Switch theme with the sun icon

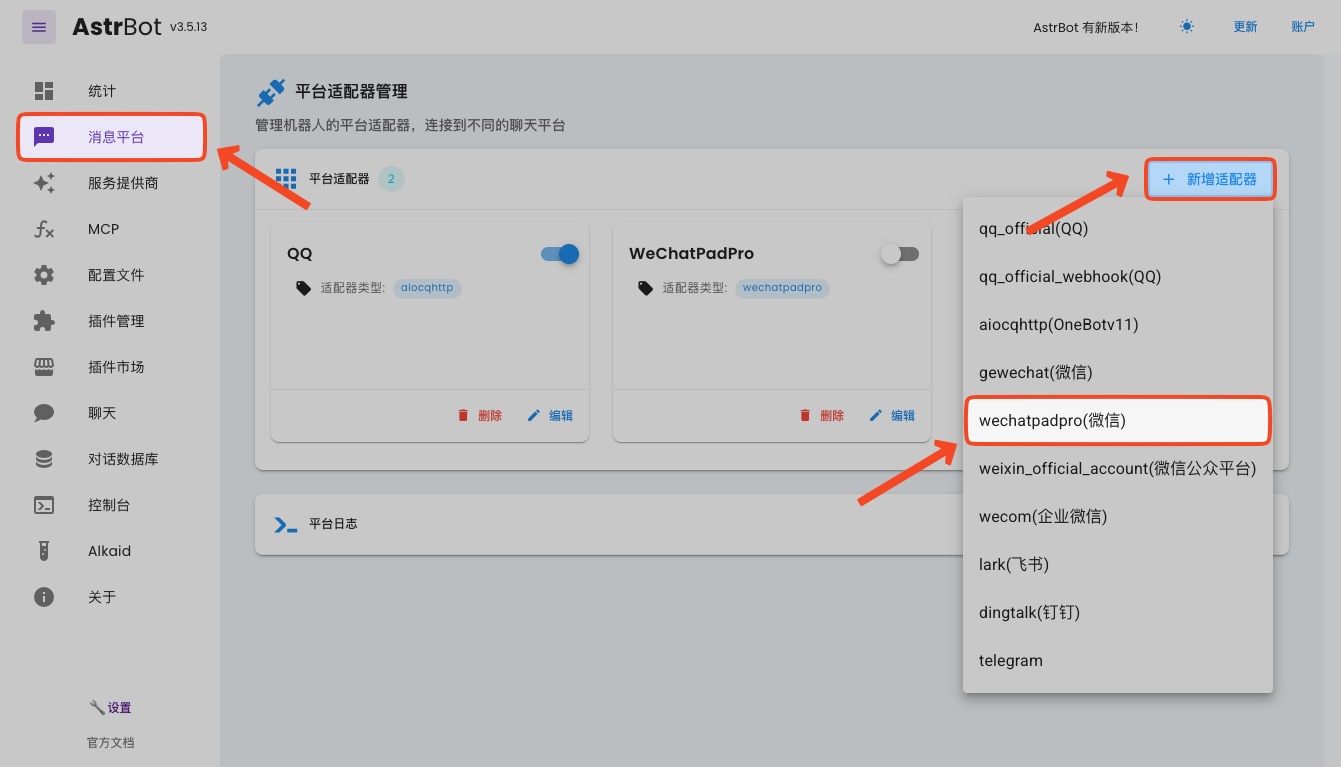[1187, 27]
